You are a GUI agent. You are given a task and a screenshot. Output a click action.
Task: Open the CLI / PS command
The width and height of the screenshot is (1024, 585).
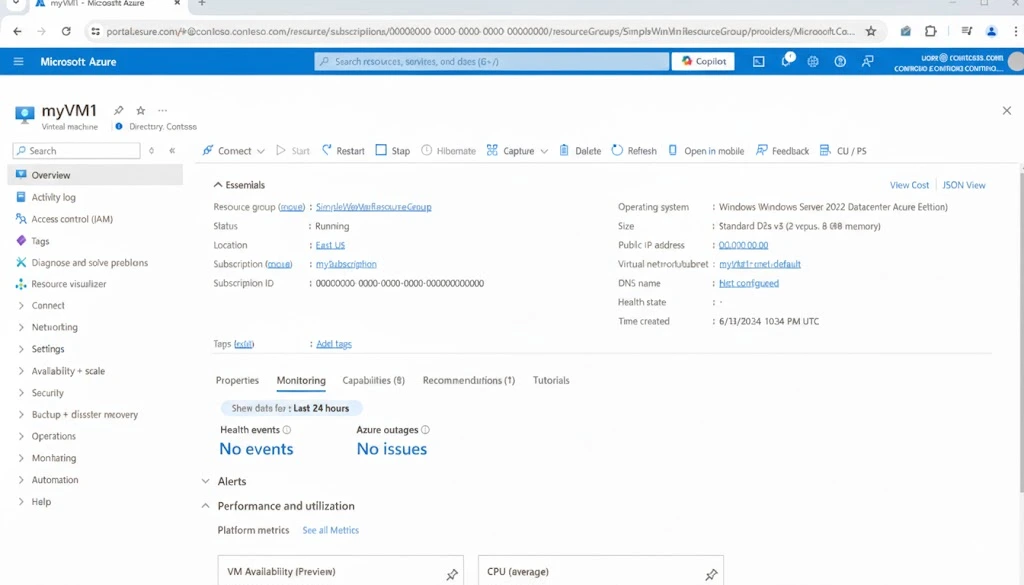click(x=843, y=151)
